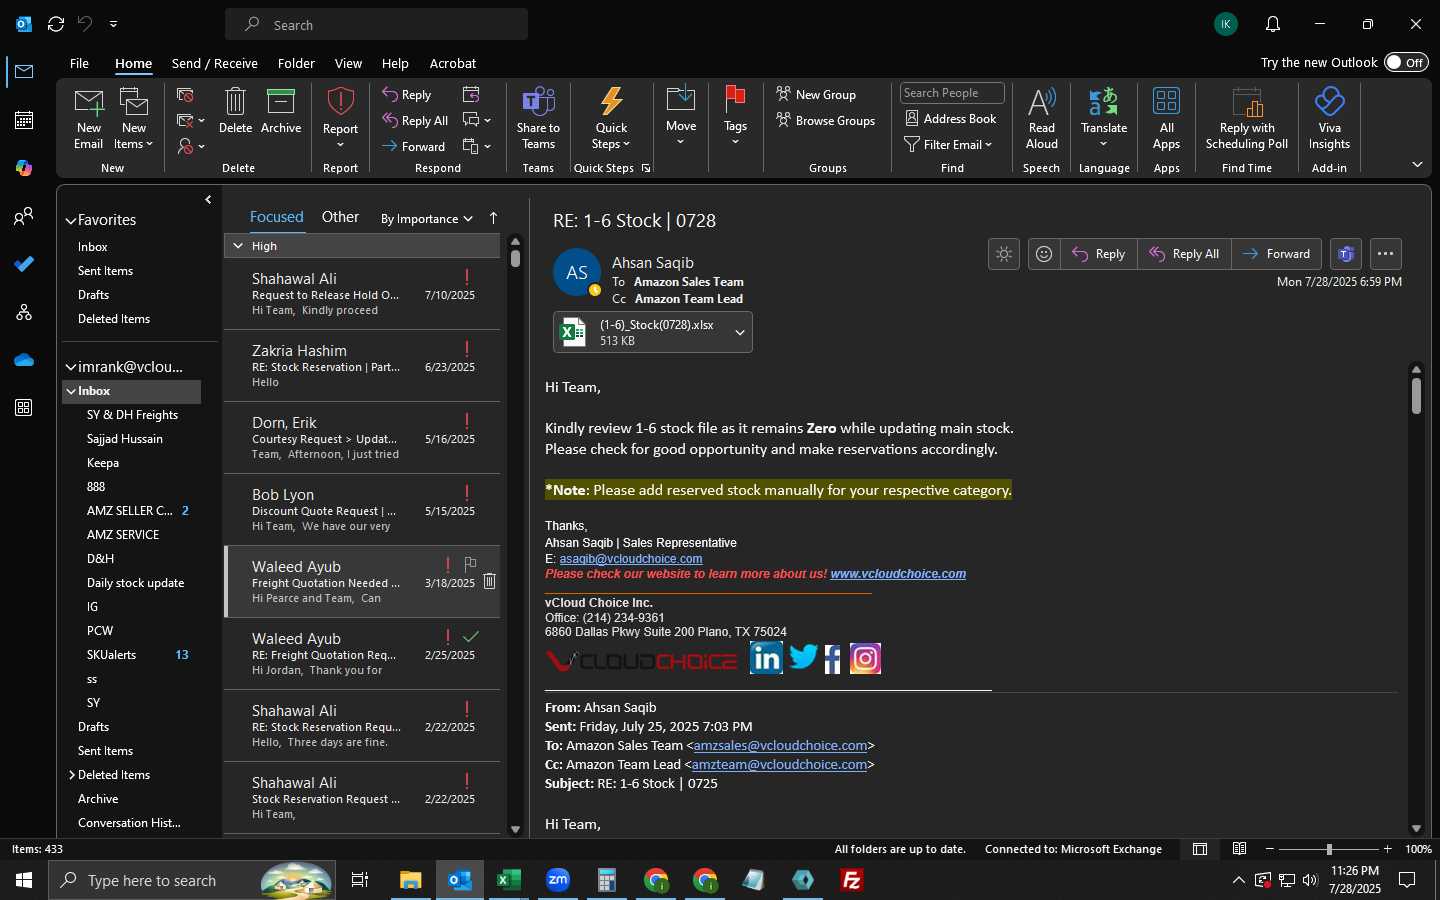The width and height of the screenshot is (1440, 900).
Task: Create a New Email
Action: 88,118
